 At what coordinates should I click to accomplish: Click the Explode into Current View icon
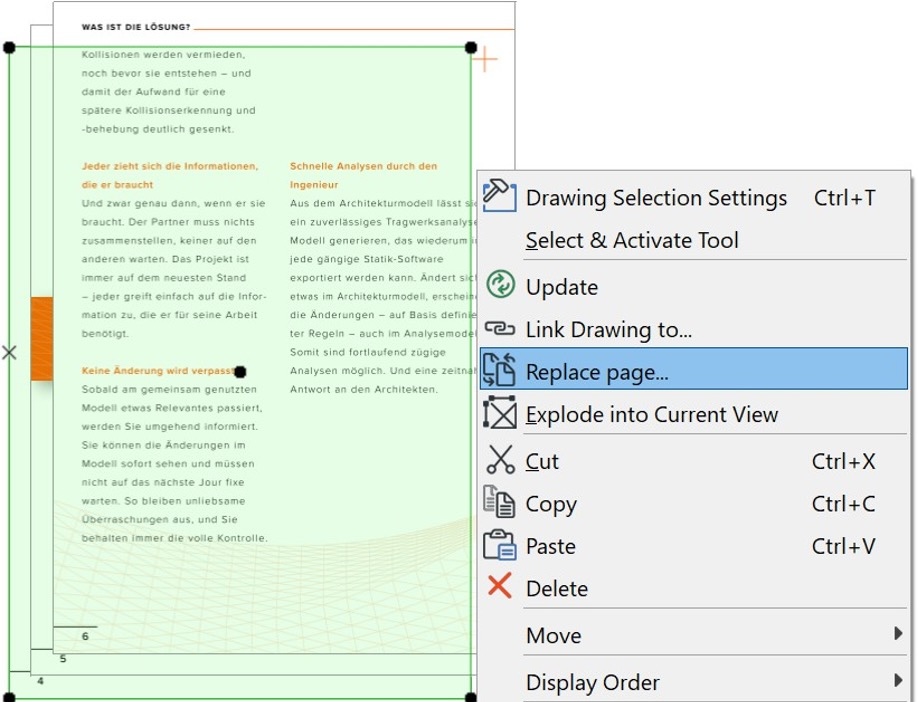click(x=499, y=413)
